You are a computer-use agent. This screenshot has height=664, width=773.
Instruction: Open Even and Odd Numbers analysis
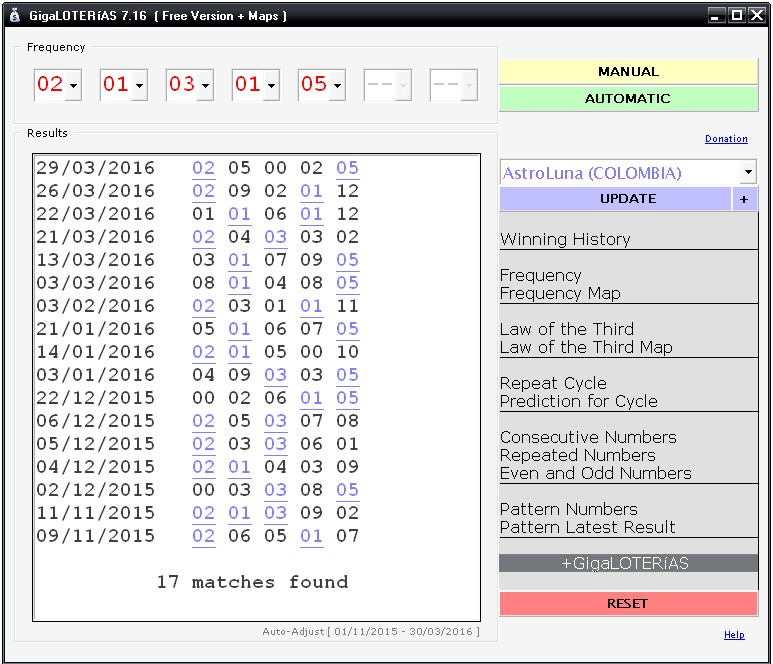(x=595, y=474)
